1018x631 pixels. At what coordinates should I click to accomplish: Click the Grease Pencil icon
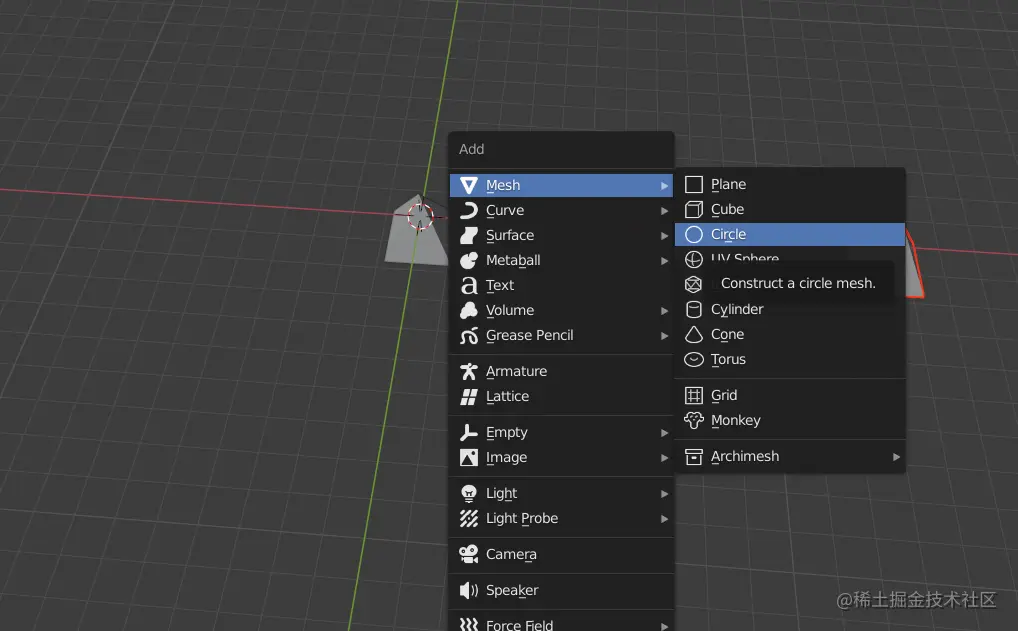(x=469, y=336)
